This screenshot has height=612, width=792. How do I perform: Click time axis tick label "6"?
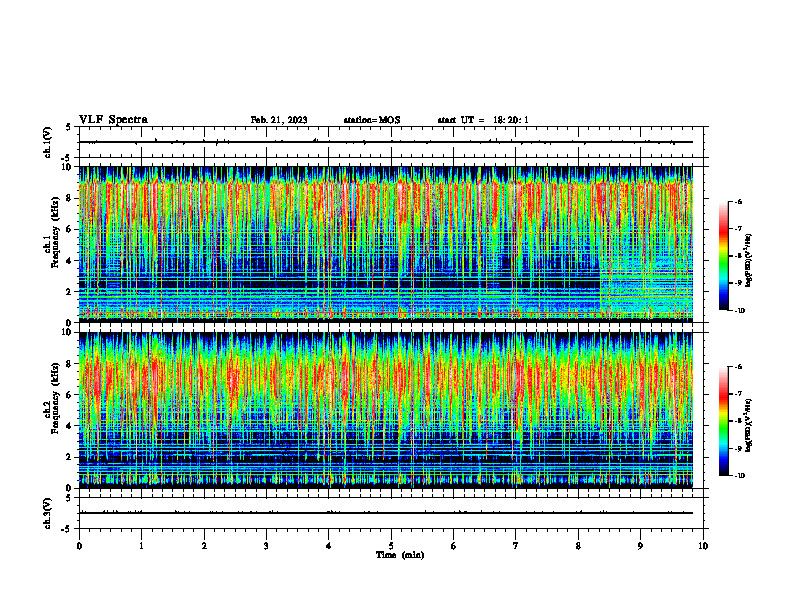coord(454,546)
